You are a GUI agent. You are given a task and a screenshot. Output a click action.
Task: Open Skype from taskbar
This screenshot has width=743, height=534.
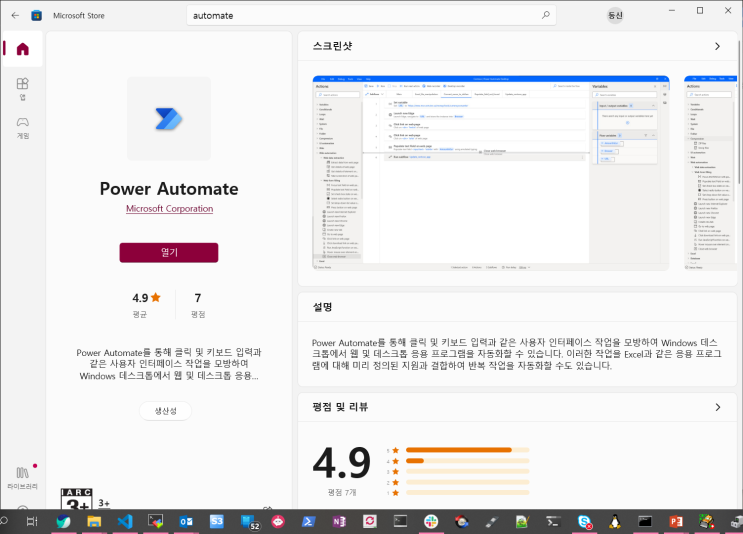point(585,522)
